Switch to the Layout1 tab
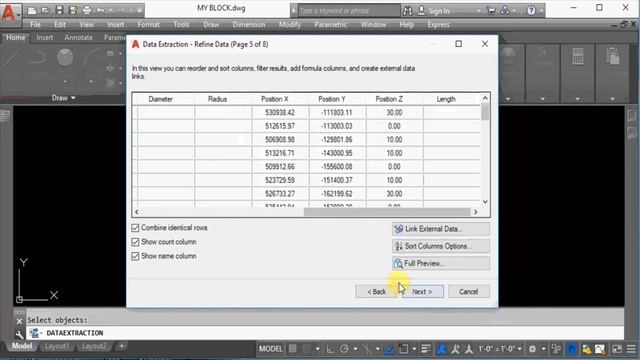This screenshot has height=360, width=640. click(57, 346)
